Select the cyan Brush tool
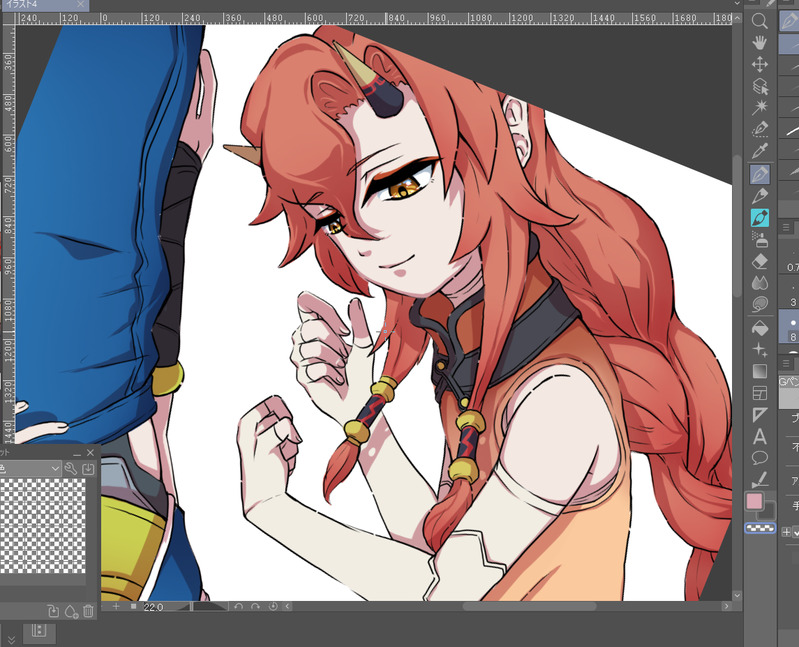The image size is (799, 647). tap(760, 218)
